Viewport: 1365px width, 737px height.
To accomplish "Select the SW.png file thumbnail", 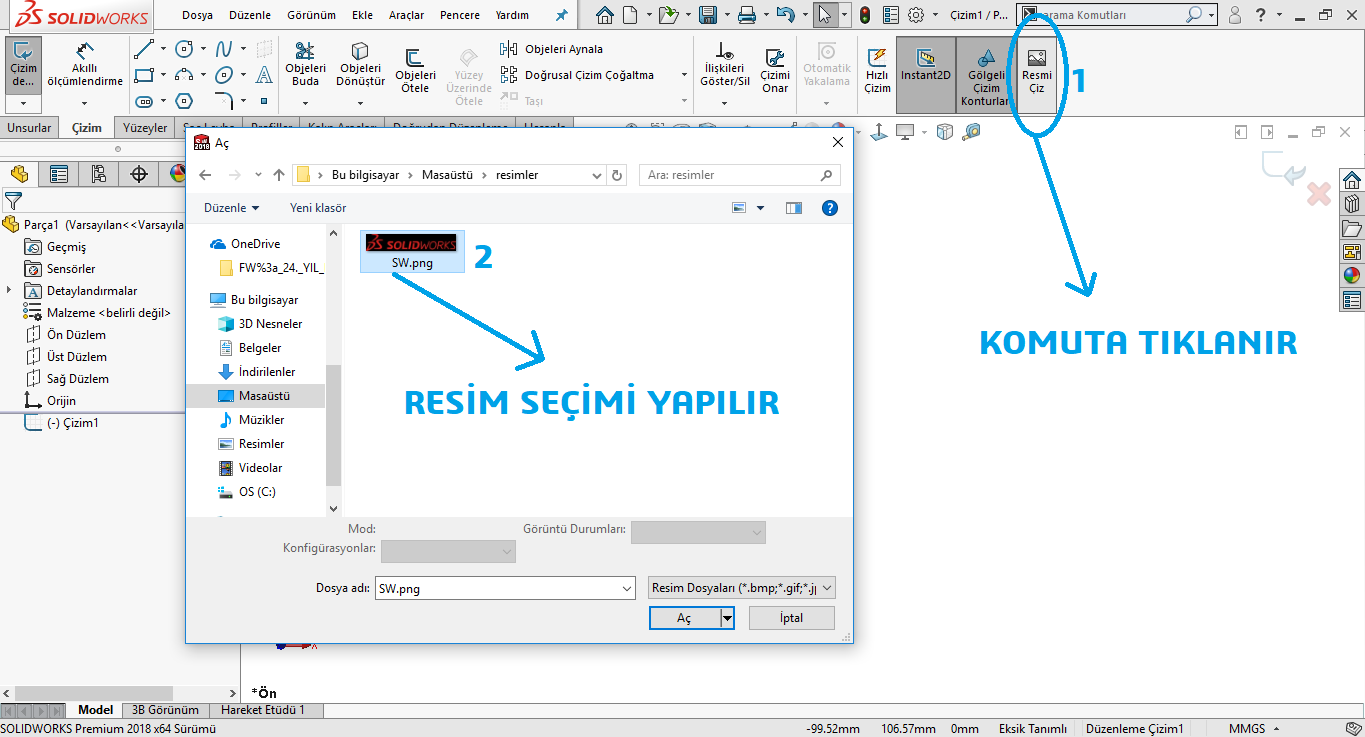I will point(411,251).
